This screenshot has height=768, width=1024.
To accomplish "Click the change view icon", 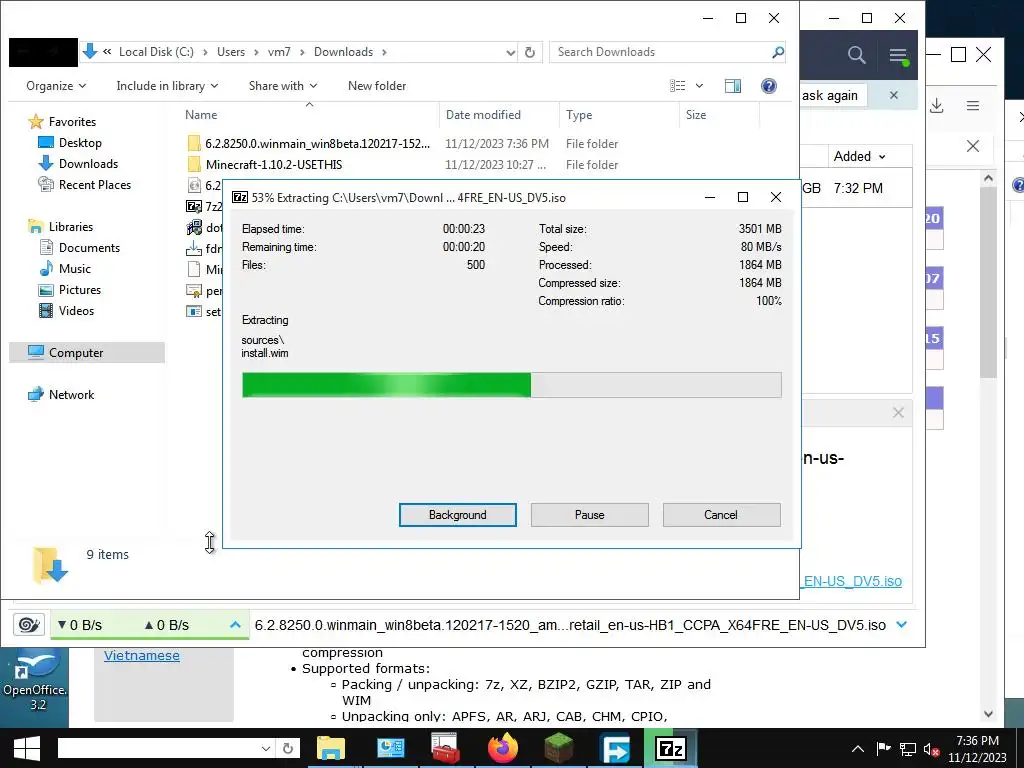I will (x=678, y=86).
